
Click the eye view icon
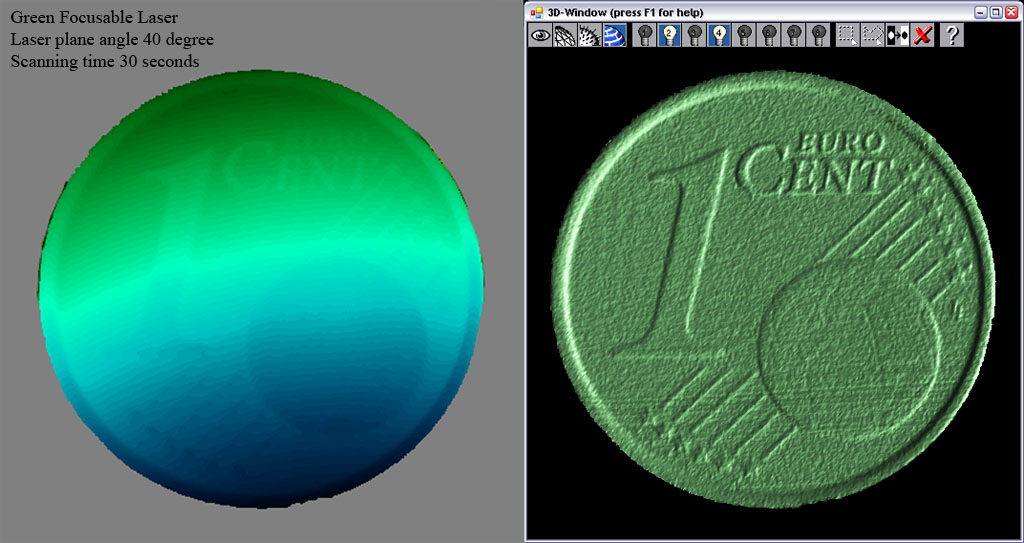tap(540, 36)
